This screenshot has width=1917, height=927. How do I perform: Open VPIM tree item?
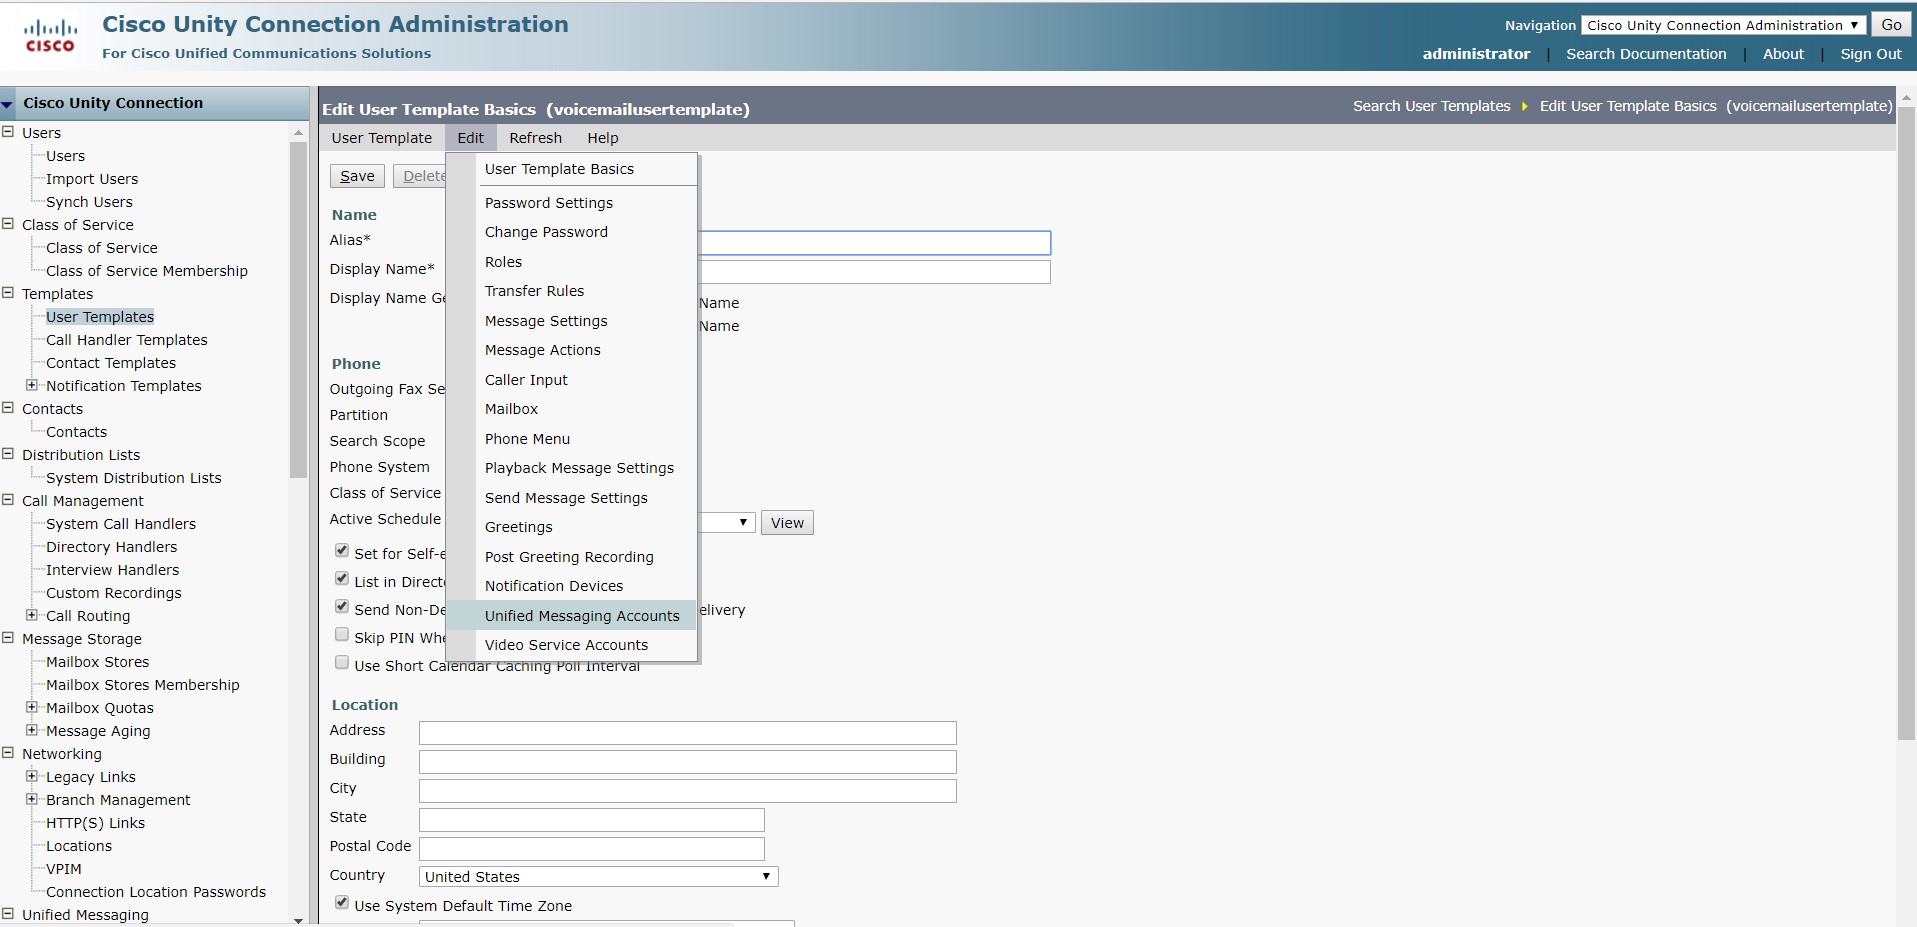tap(64, 869)
